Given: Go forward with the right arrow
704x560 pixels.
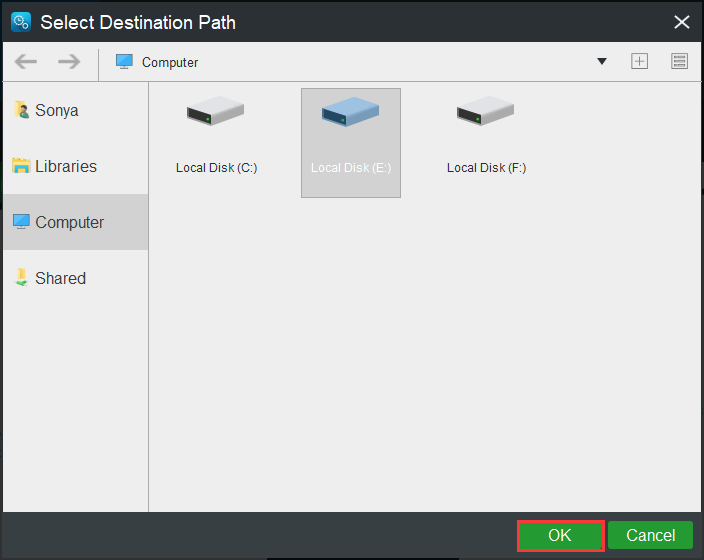Looking at the screenshot, I should click(69, 62).
